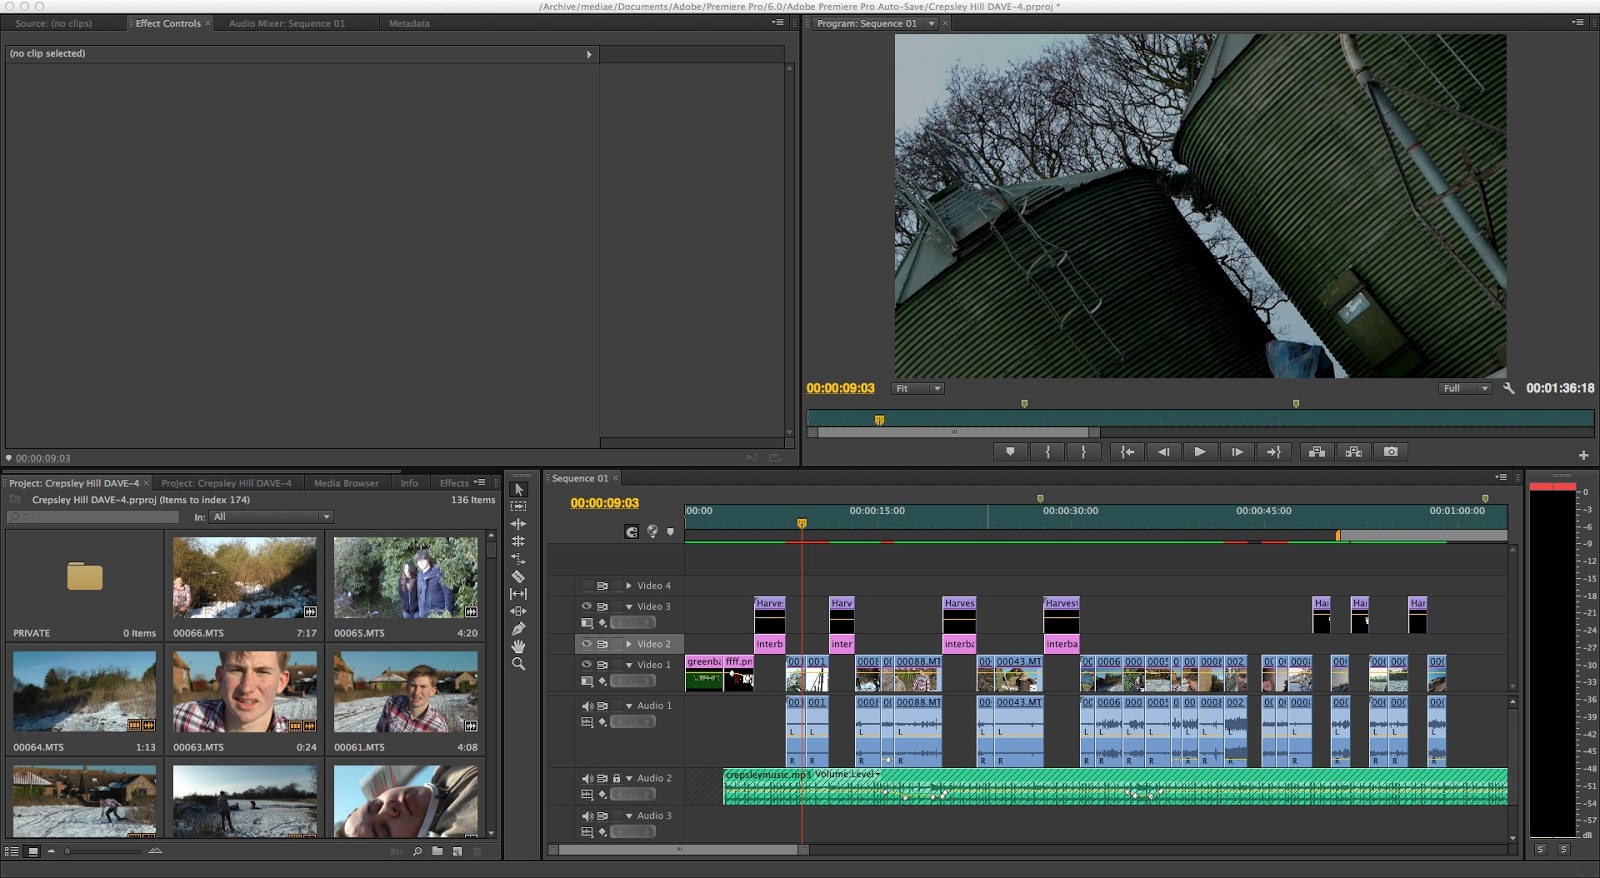Open the Info tab

409,483
